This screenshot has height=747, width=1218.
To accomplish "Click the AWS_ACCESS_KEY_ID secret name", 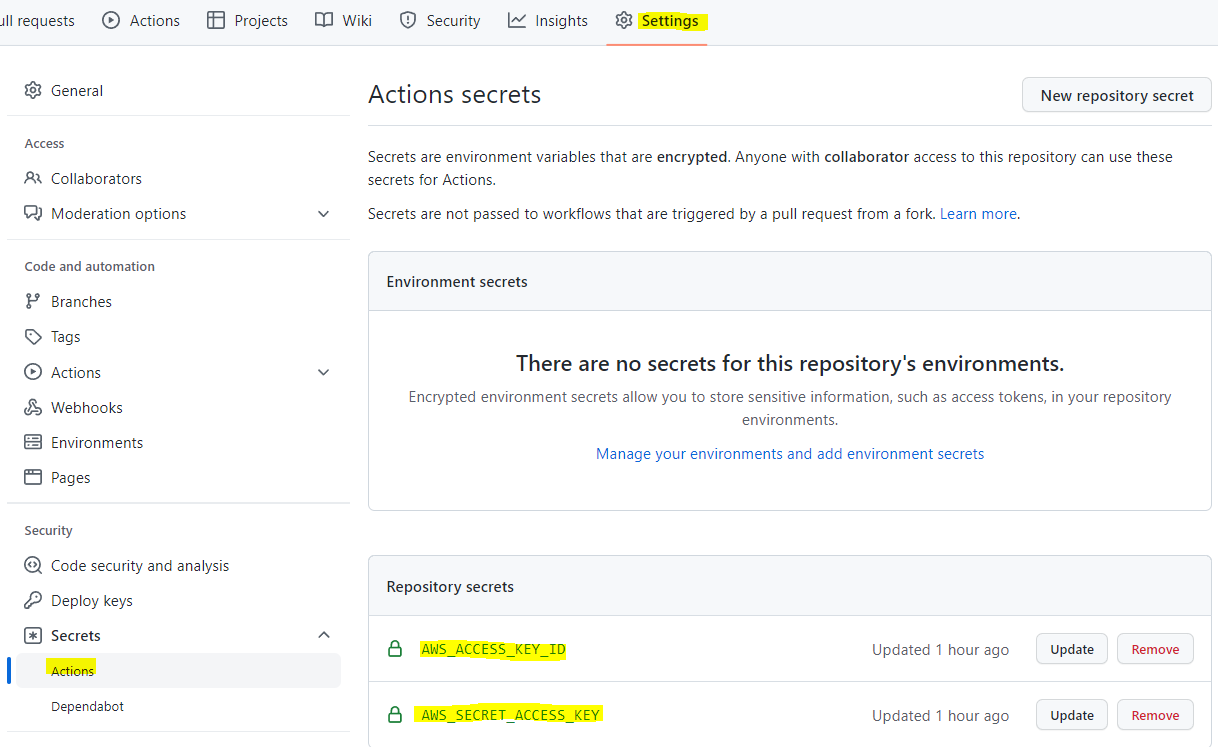I will [493, 649].
